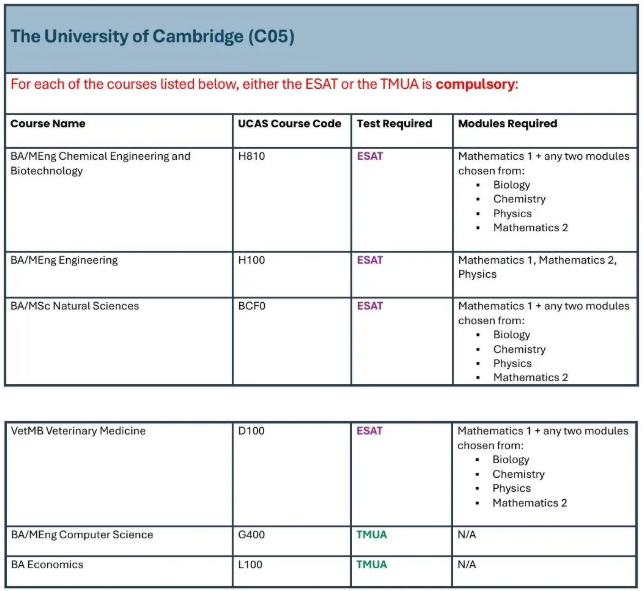Click Physics bullet in Chemical Engineering modules
The height and width of the screenshot is (591, 644).
[x=512, y=214]
